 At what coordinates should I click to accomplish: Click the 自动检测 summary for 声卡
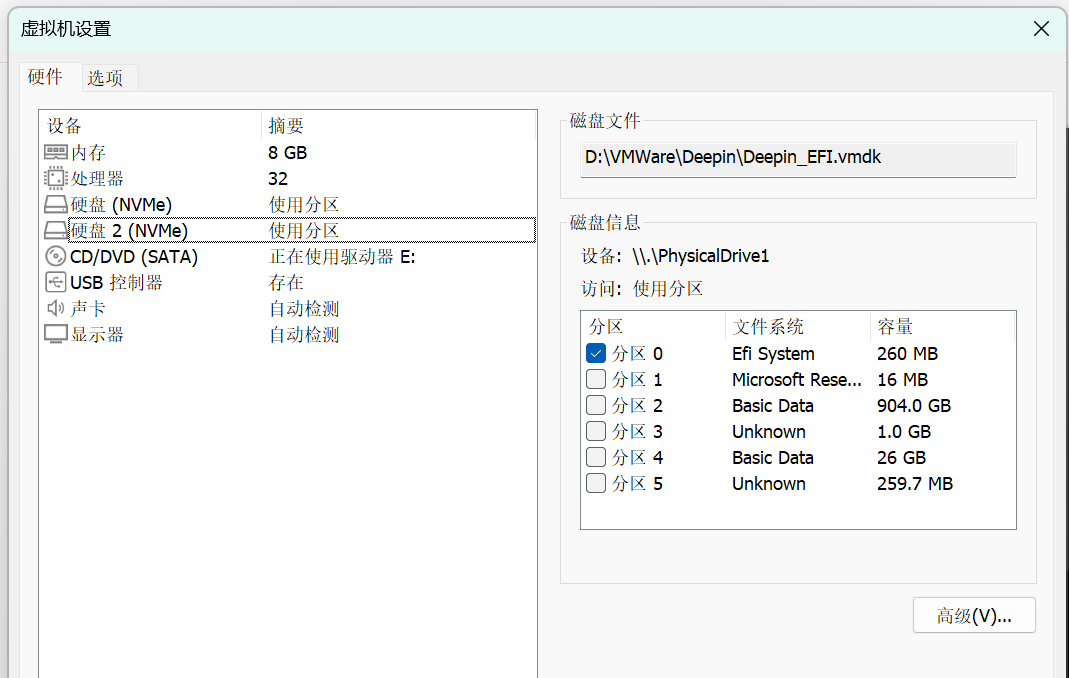point(303,308)
